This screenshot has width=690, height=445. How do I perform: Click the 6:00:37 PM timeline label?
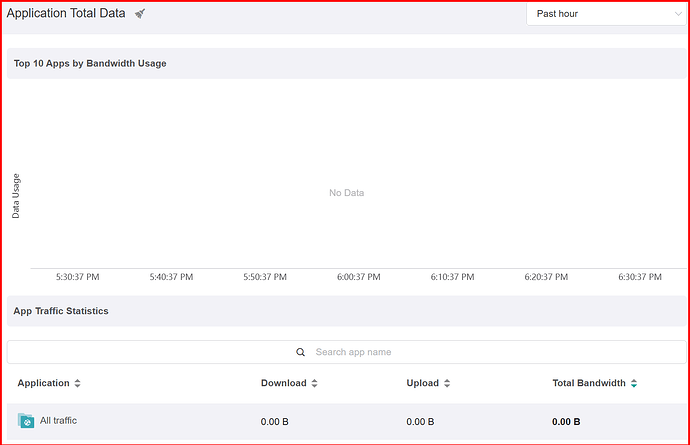click(x=359, y=277)
